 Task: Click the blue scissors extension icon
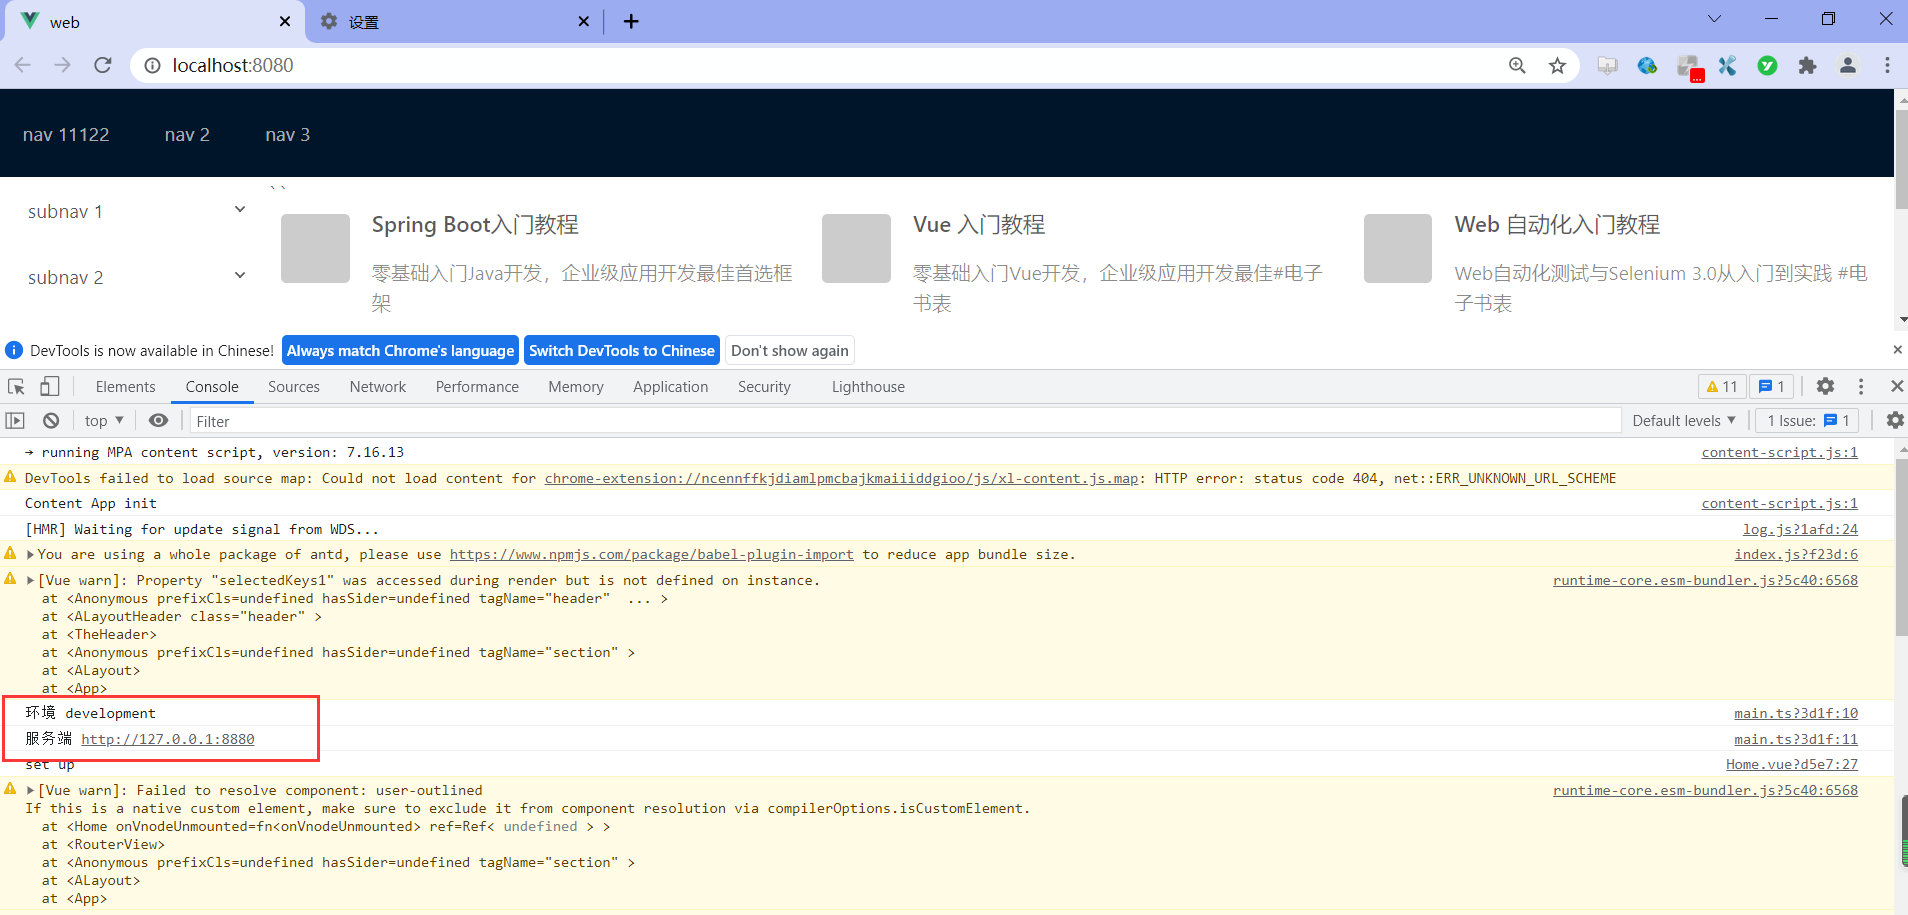click(x=1727, y=65)
